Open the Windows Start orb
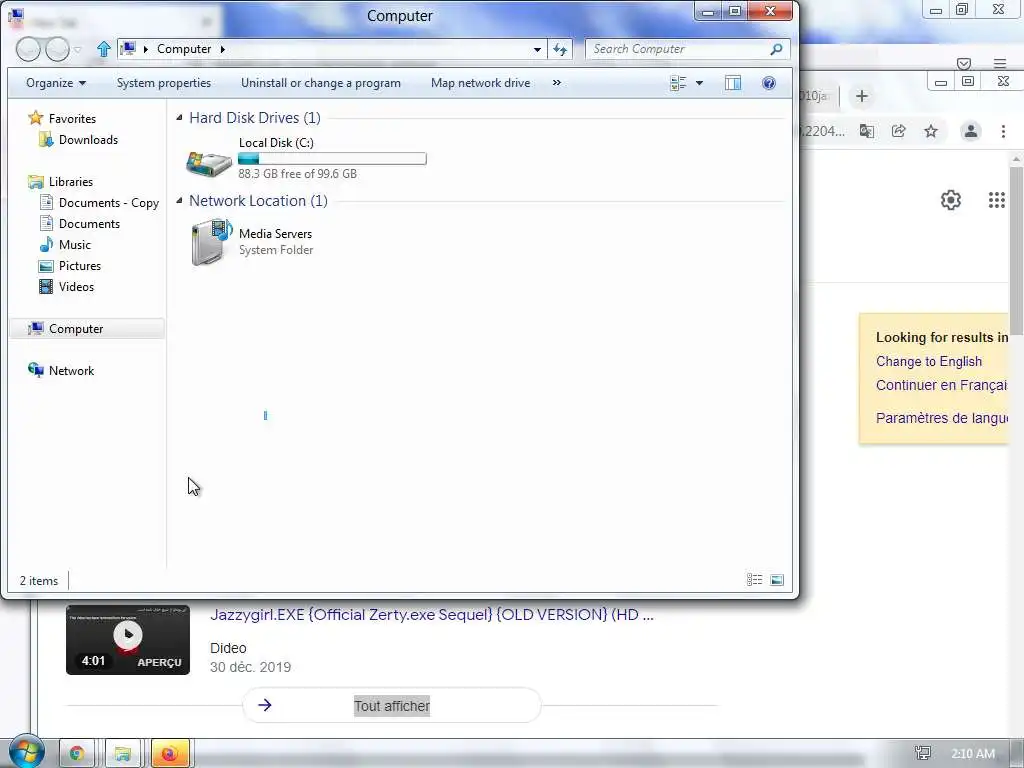Viewport: 1024px width, 768px height. [26, 751]
